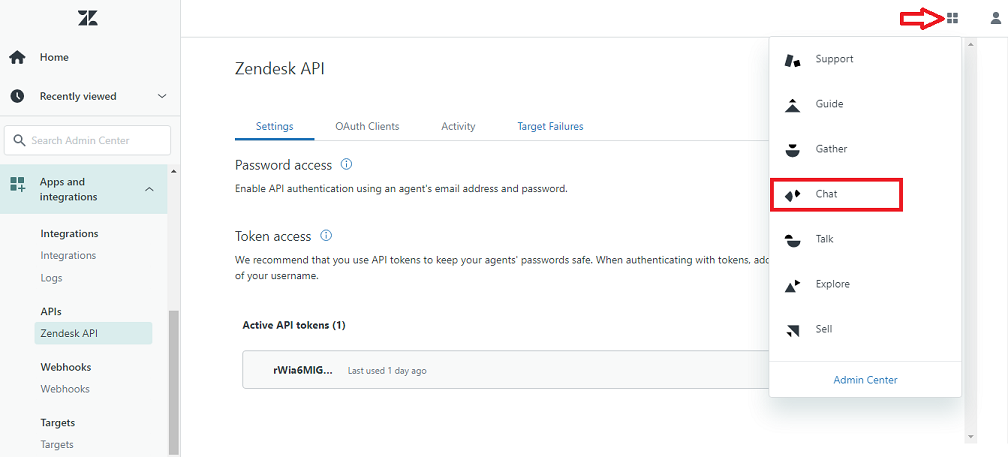Click the 'APIs' group heading in sidebar

51,311
